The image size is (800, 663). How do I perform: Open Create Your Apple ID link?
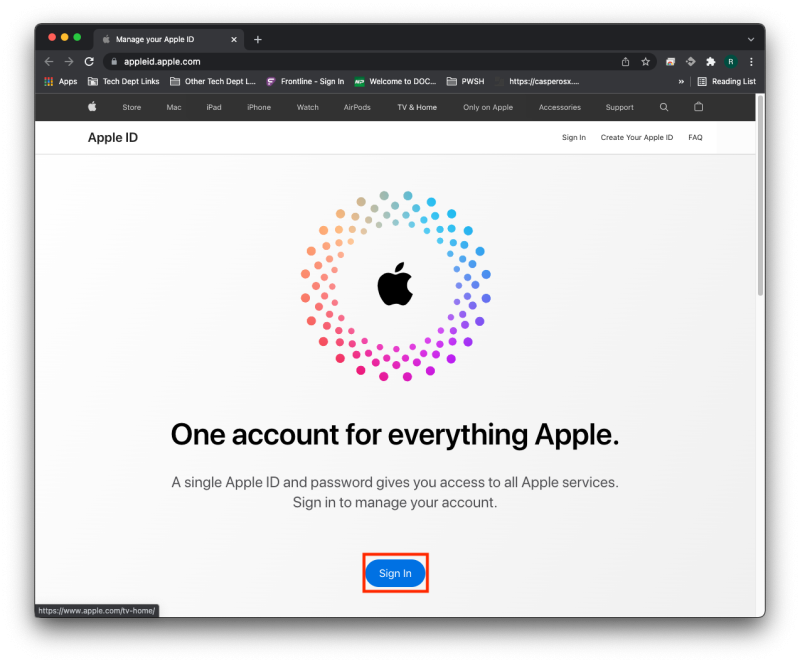[x=636, y=137]
